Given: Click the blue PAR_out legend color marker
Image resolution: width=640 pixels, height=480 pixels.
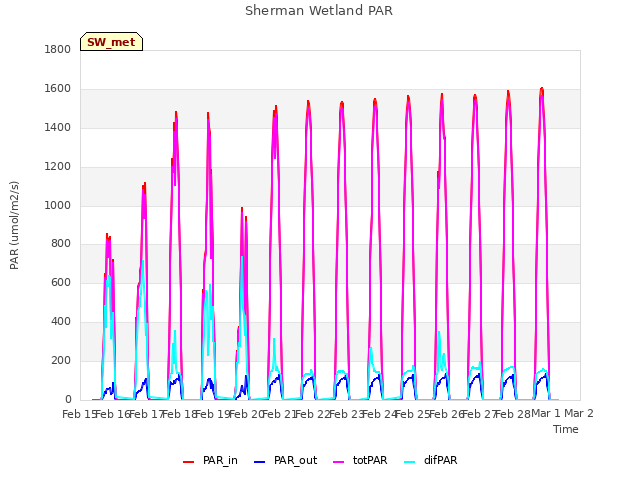Looking at the screenshot, I should pyautogui.click(x=260, y=462).
